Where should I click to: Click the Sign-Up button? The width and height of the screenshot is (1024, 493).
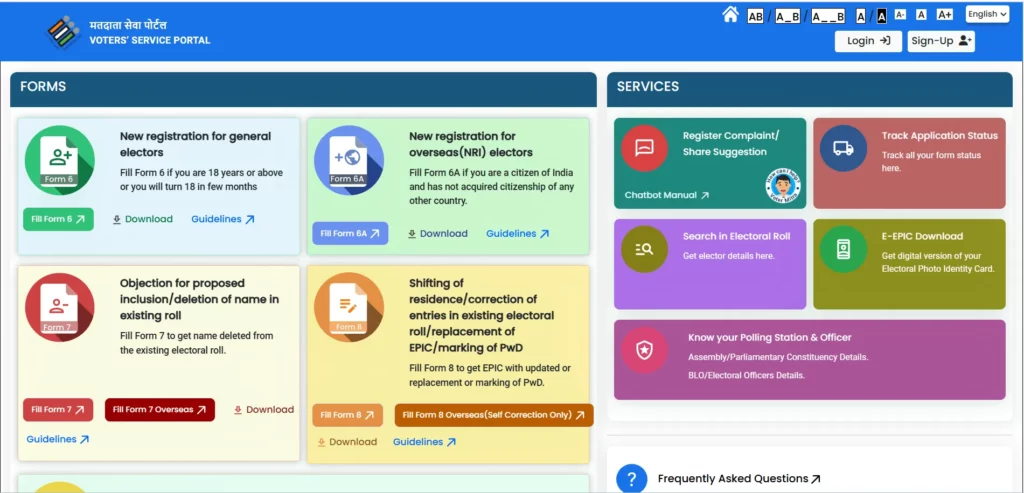[x=941, y=41]
